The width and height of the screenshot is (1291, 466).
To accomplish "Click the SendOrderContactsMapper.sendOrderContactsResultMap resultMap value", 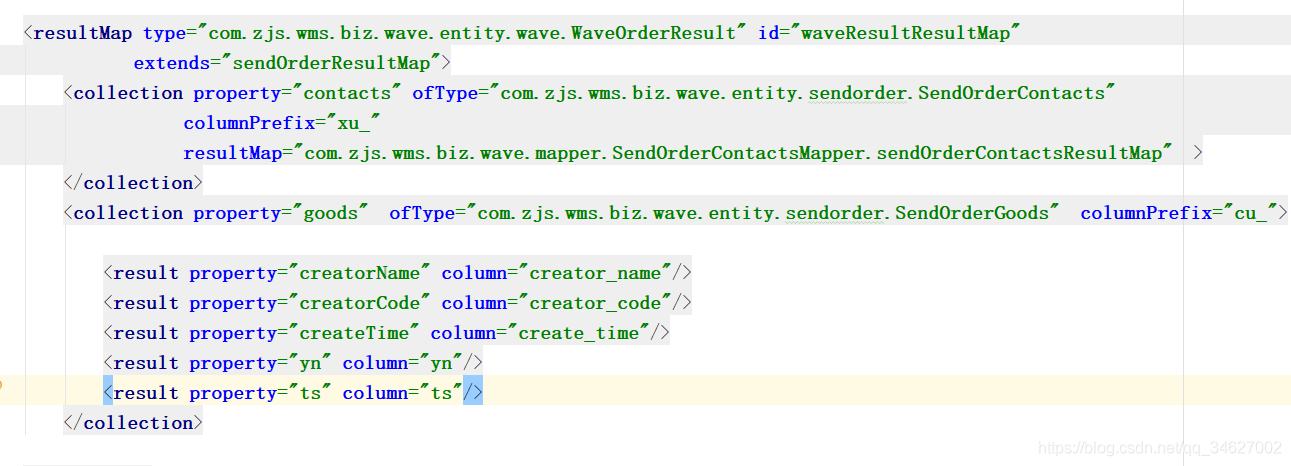I will pos(733,153).
